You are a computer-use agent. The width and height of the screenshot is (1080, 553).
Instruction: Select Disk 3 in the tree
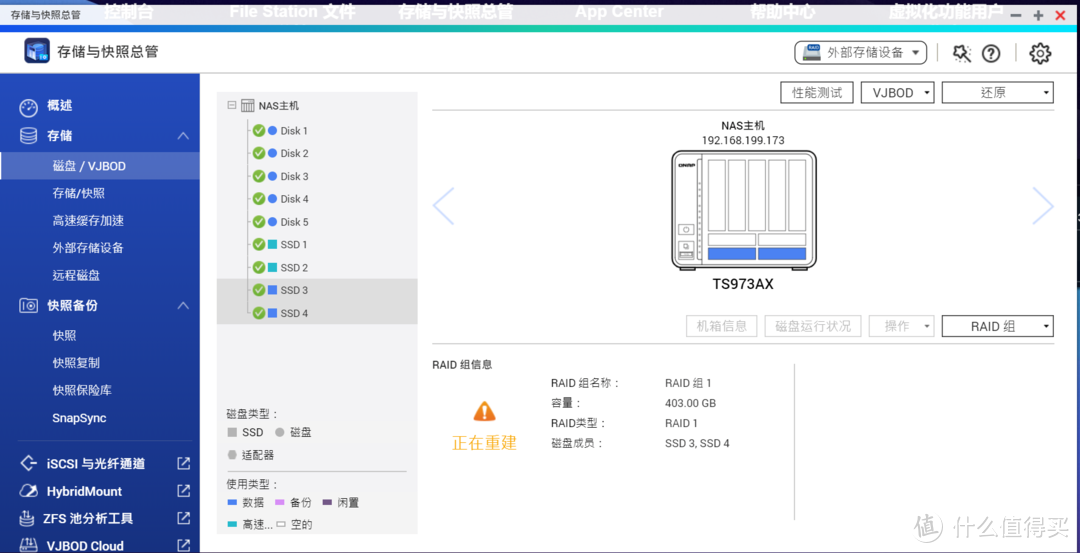click(294, 176)
